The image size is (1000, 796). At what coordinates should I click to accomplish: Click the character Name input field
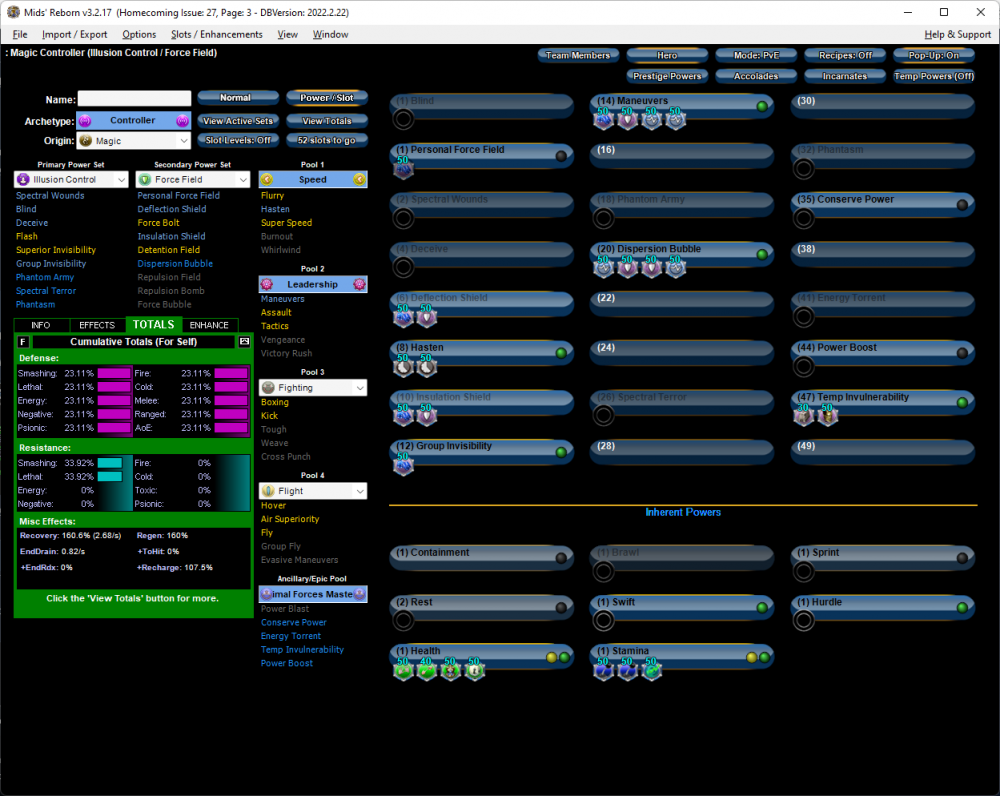coord(134,99)
